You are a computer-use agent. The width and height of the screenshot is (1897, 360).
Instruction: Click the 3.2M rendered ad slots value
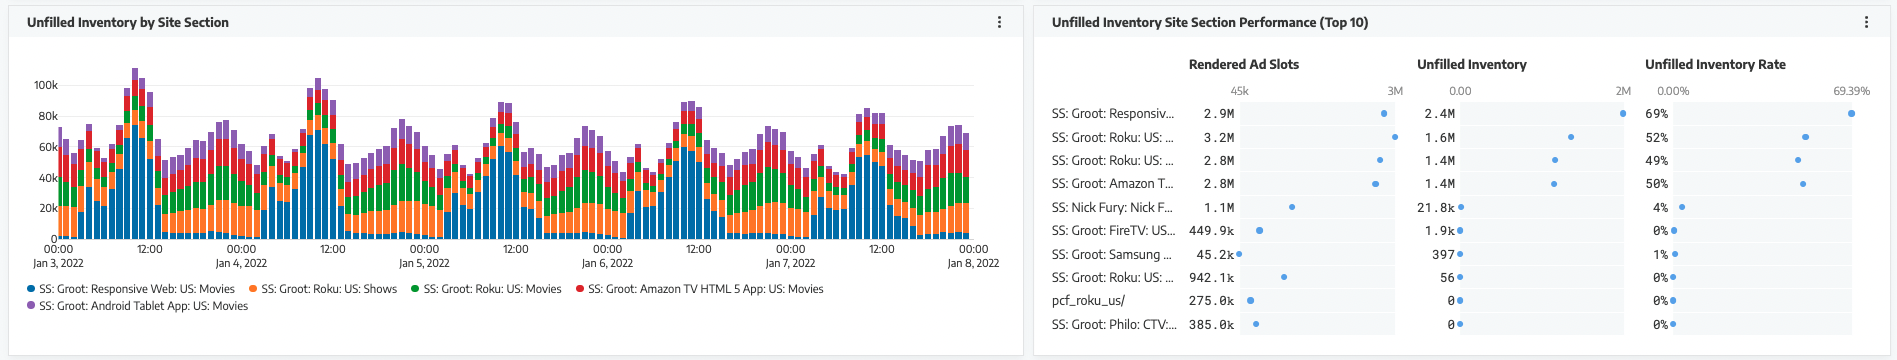point(1219,138)
